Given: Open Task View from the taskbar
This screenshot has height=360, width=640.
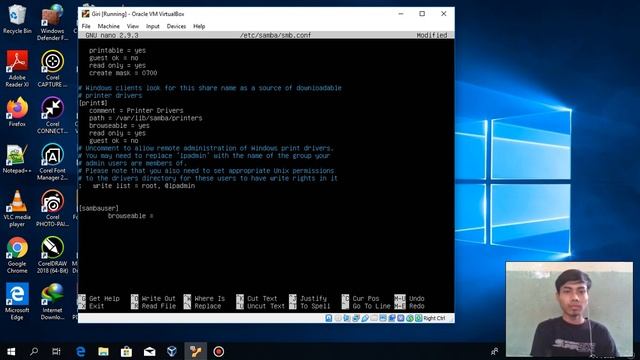Looking at the screenshot, I should (x=56, y=351).
